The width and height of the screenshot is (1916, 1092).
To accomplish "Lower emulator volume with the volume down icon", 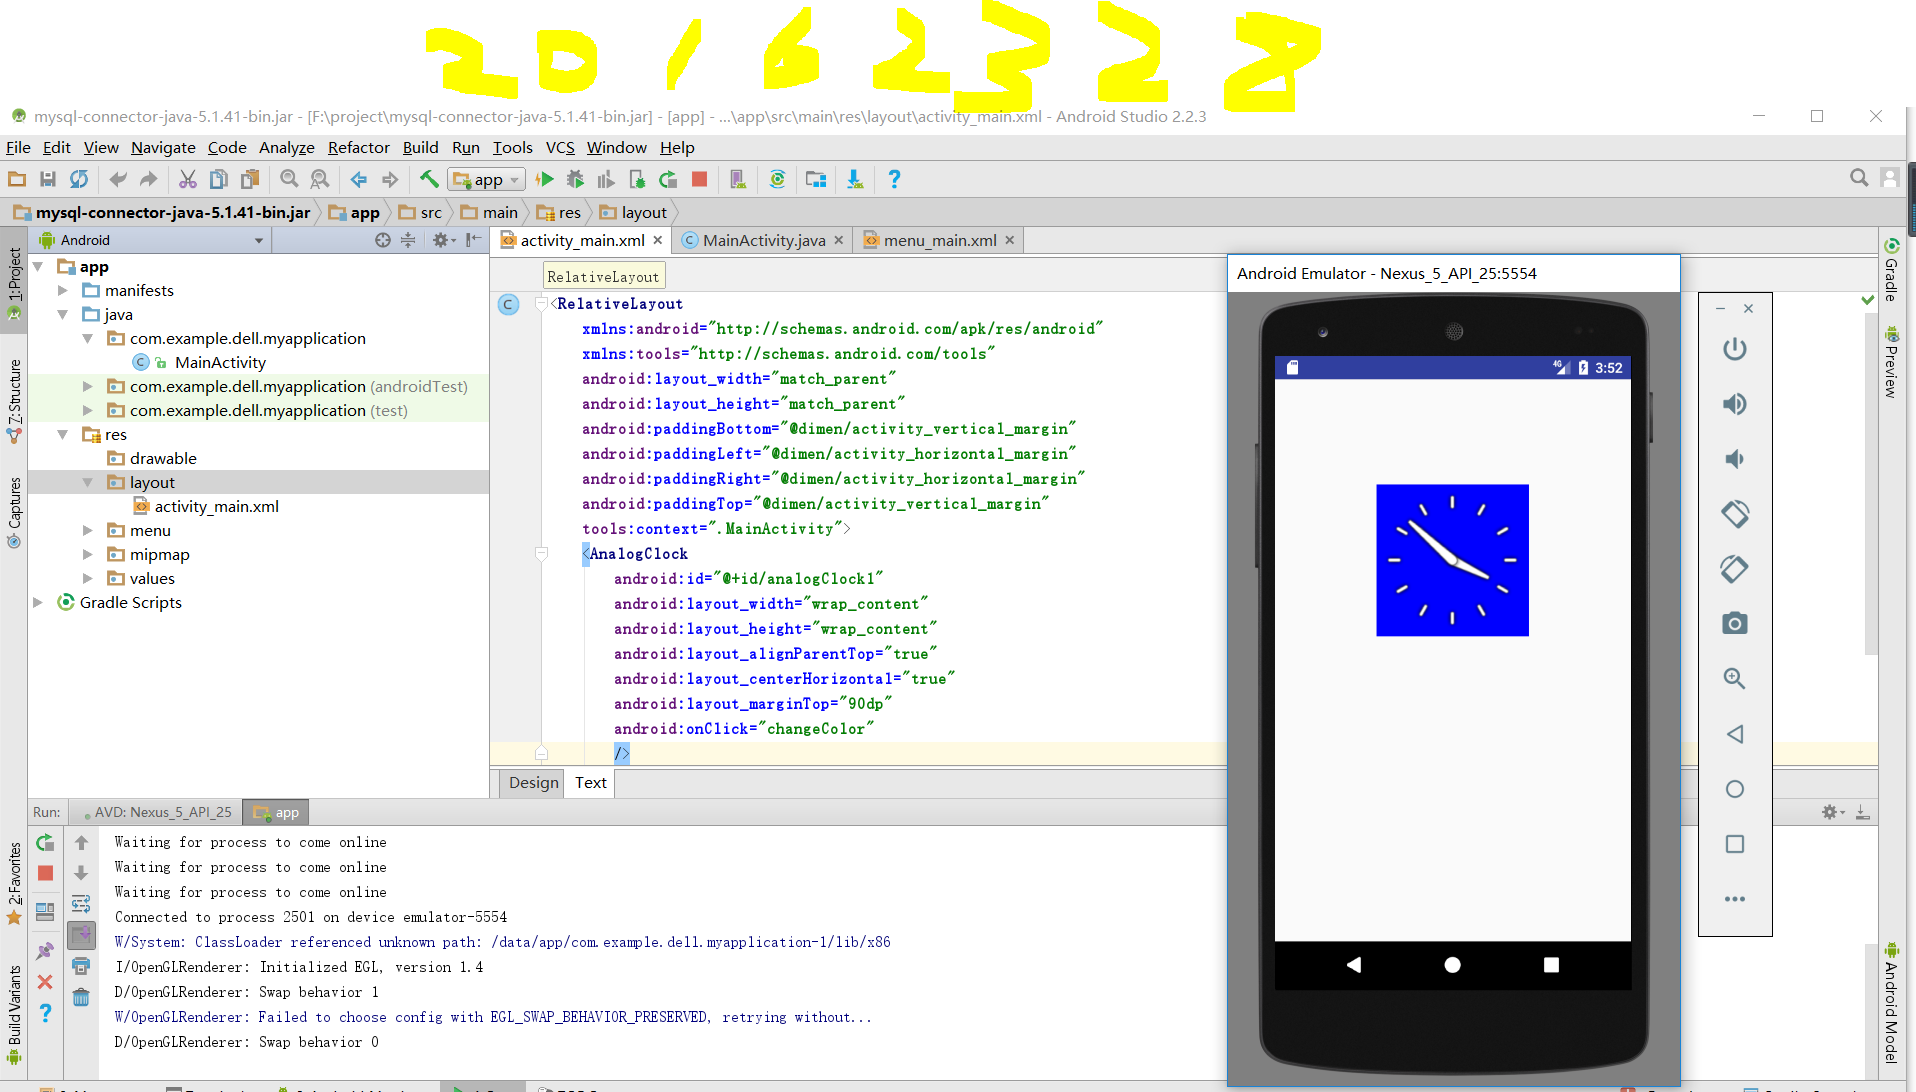I will click(1735, 459).
